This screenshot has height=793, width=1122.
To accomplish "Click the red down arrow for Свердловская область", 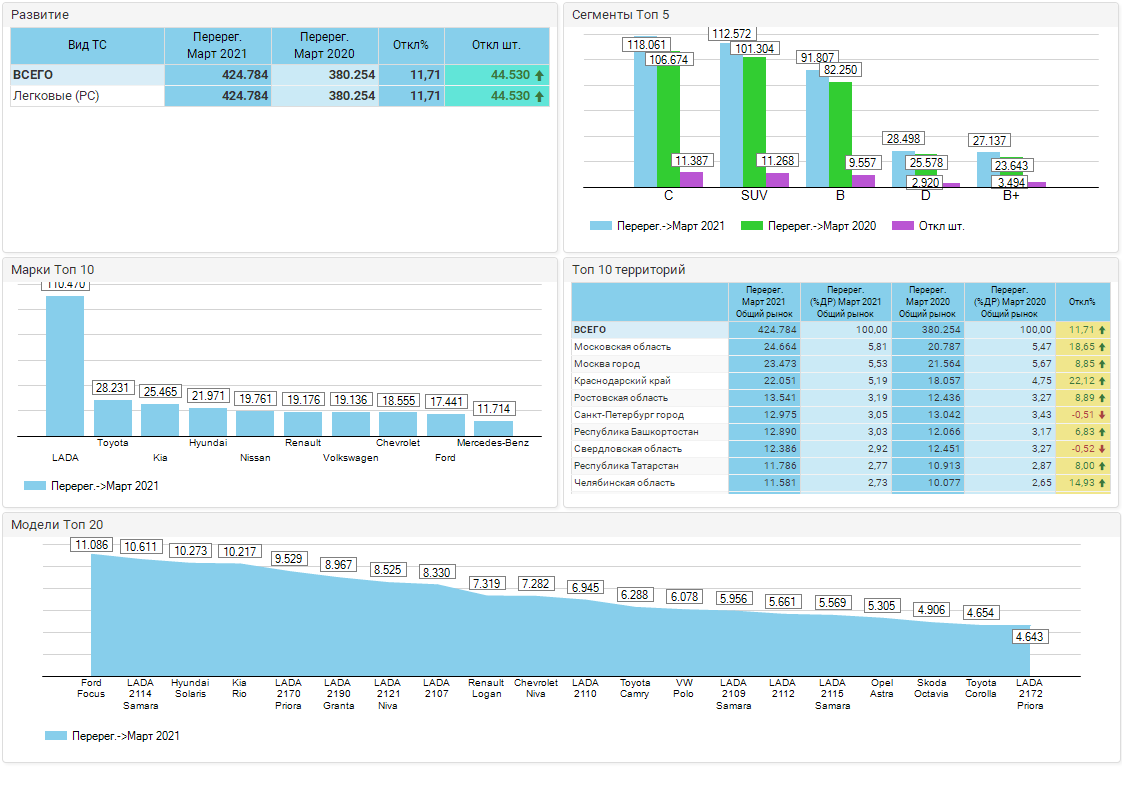I will click(x=1102, y=449).
